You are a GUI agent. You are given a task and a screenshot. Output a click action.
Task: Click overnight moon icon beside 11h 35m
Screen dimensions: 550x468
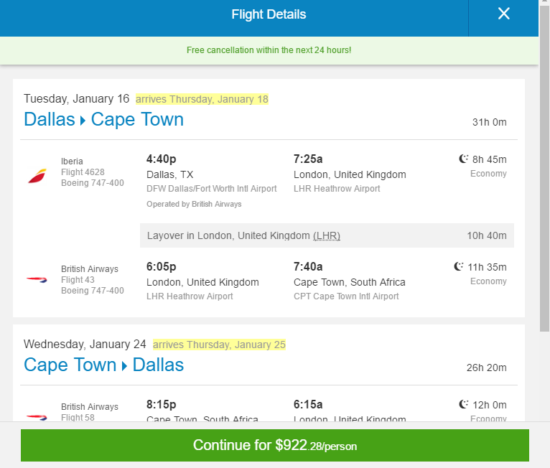[x=458, y=267]
